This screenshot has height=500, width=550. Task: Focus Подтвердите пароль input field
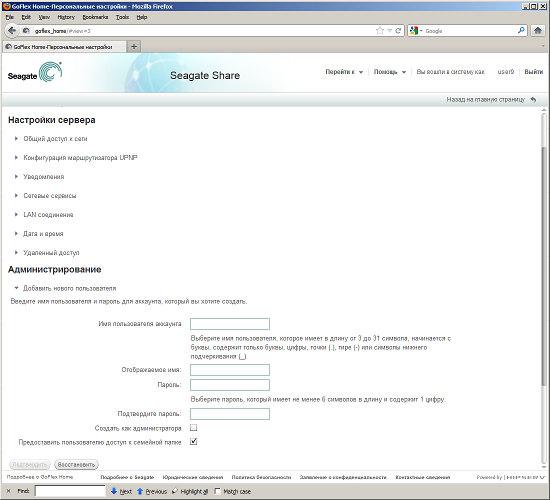click(230, 414)
